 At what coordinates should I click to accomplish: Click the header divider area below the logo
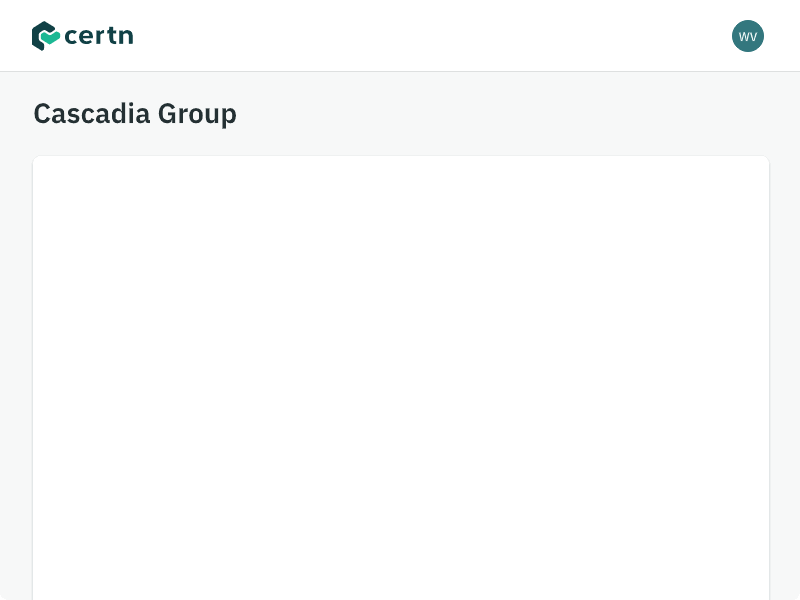[x=400, y=70]
